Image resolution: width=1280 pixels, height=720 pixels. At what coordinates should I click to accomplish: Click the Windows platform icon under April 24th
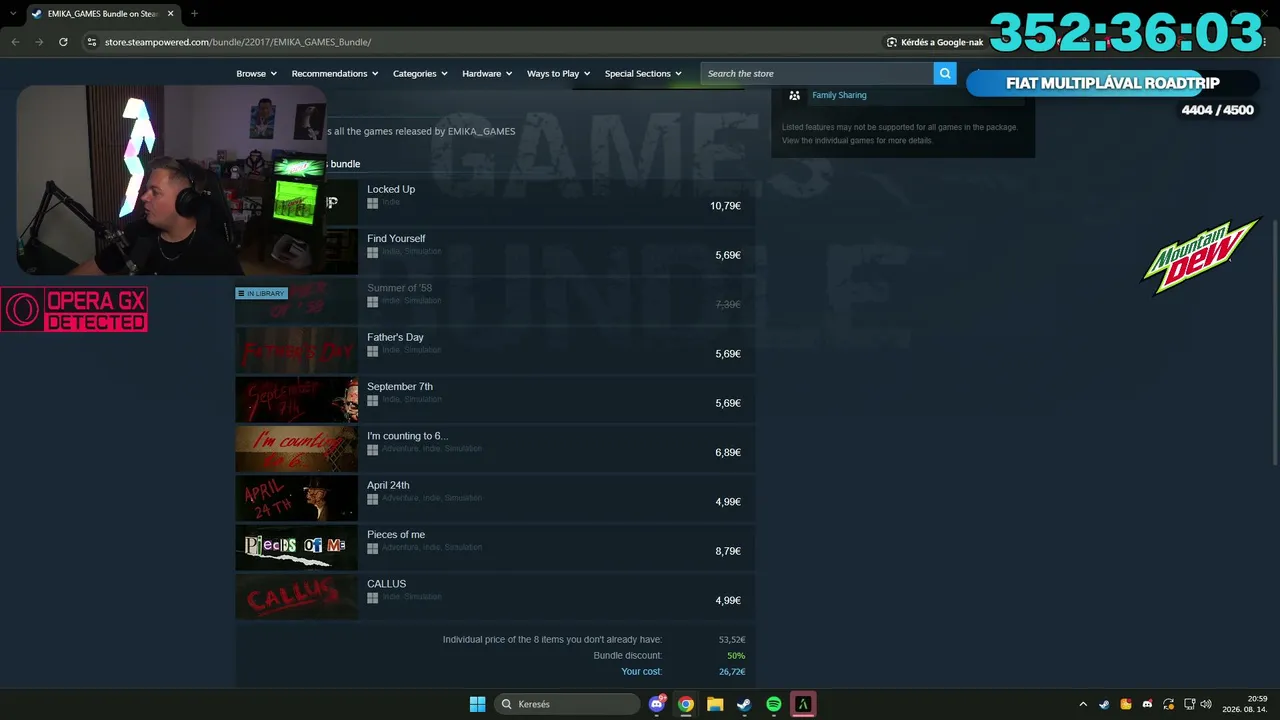[x=372, y=499]
